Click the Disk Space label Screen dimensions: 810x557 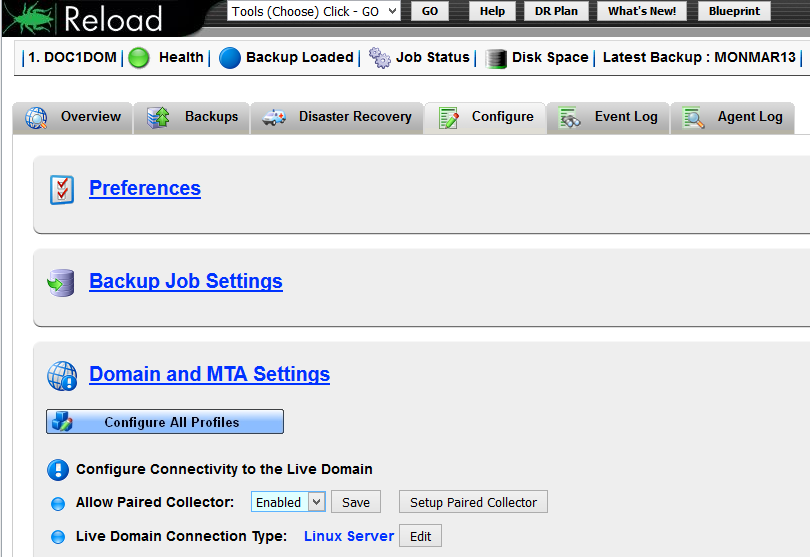[550, 57]
